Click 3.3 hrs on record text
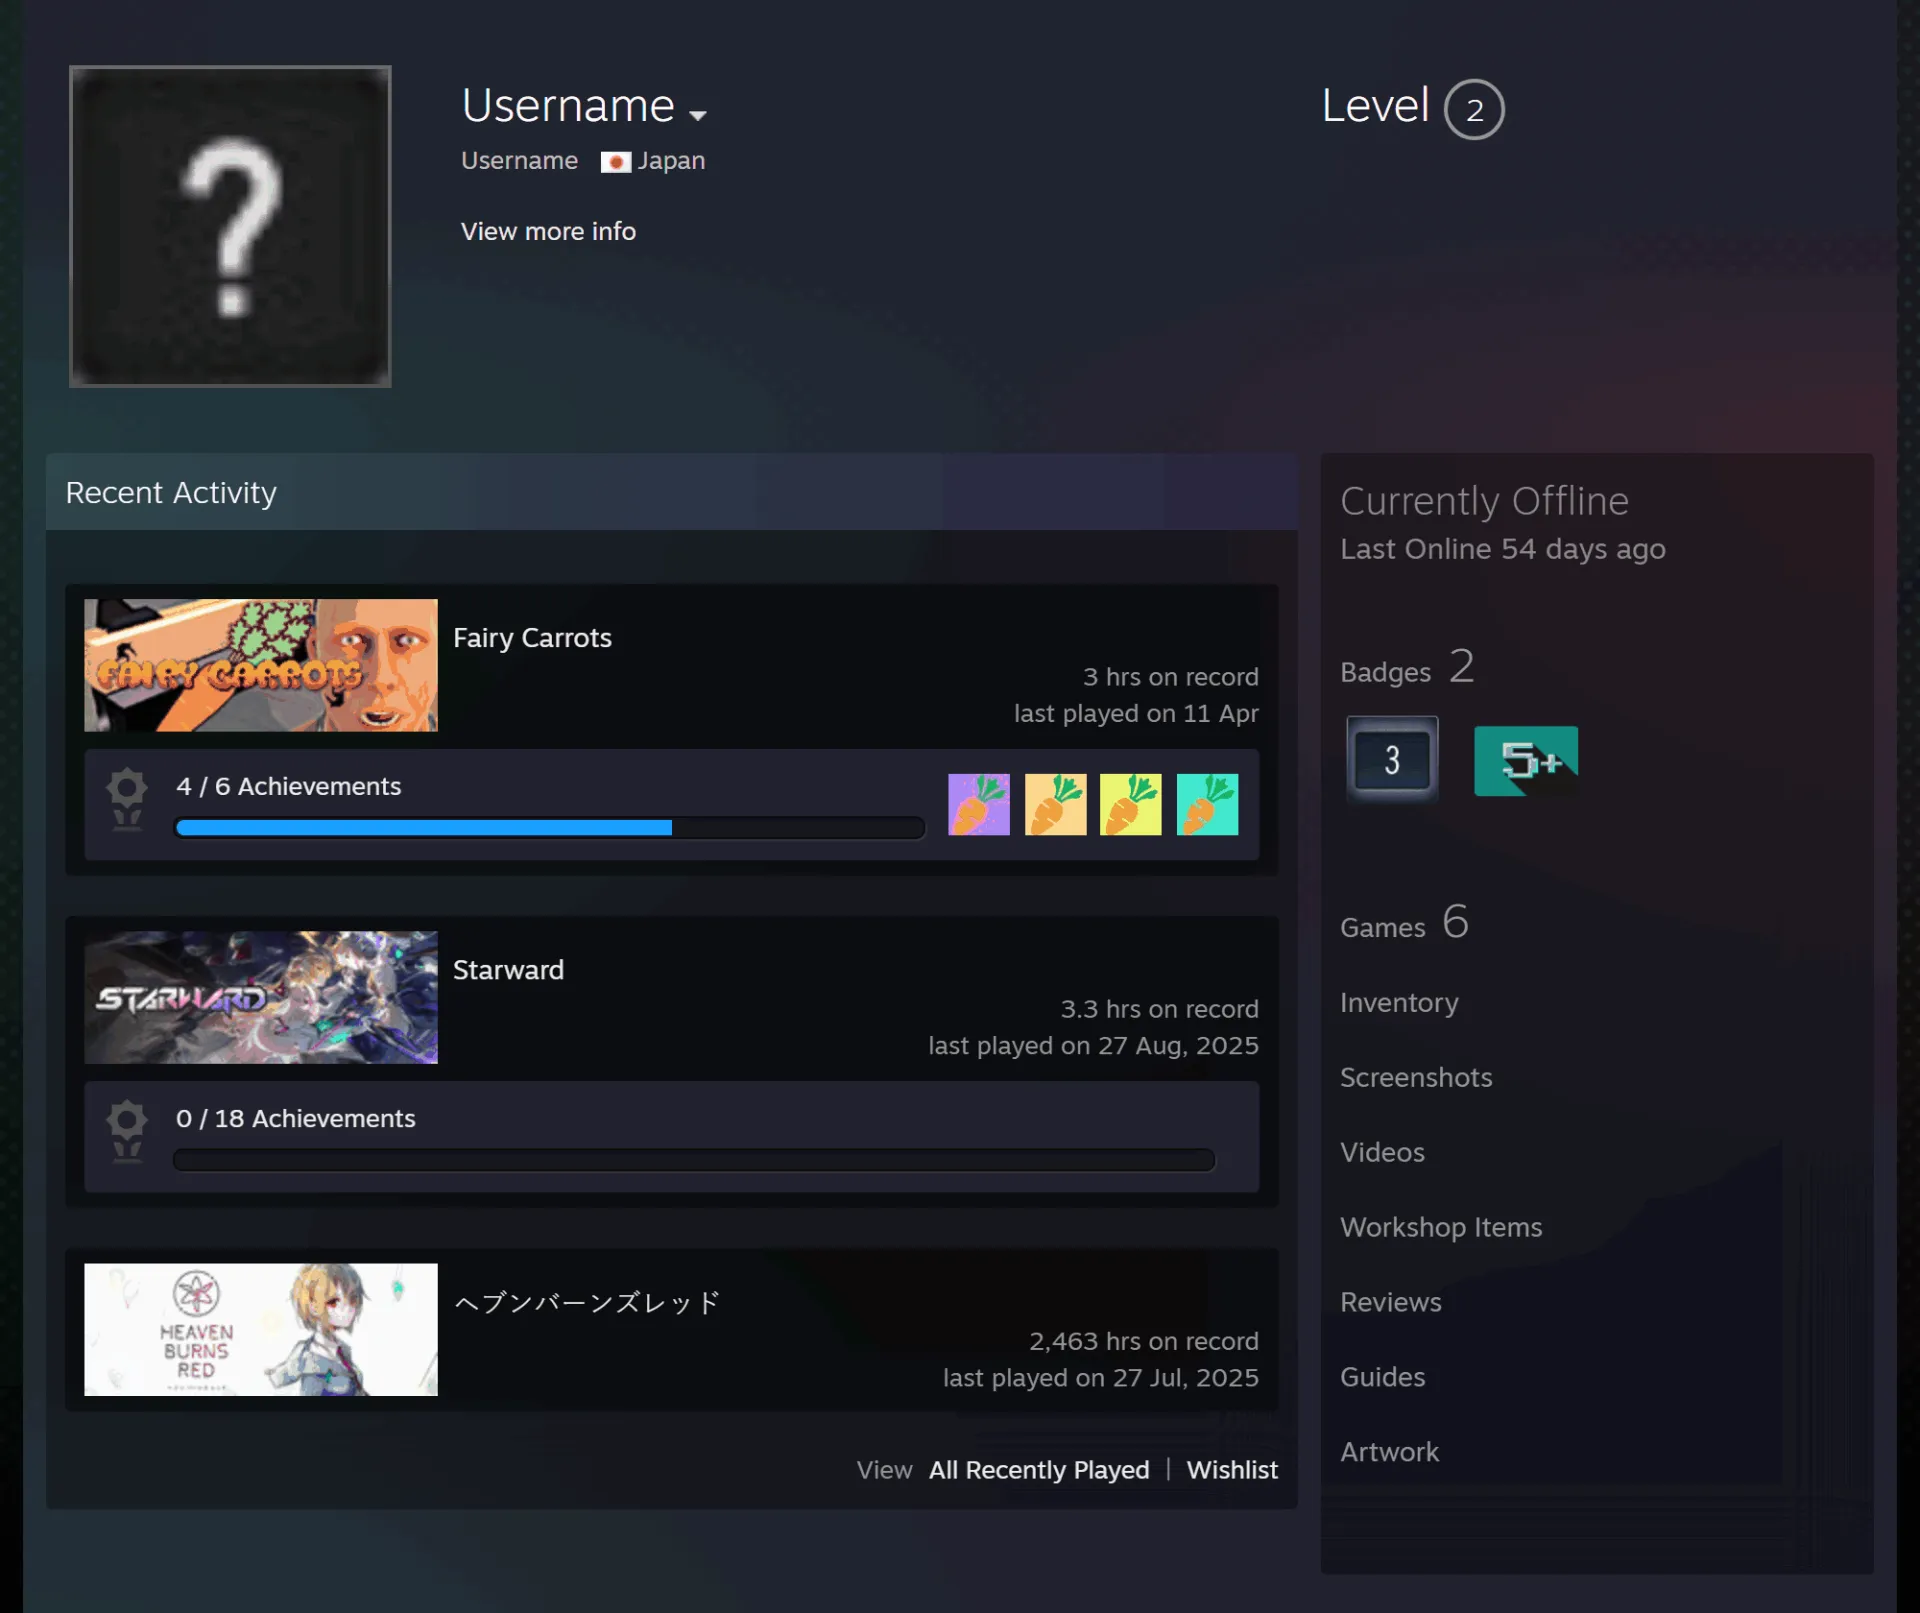The image size is (1920, 1613). coord(1159,1009)
